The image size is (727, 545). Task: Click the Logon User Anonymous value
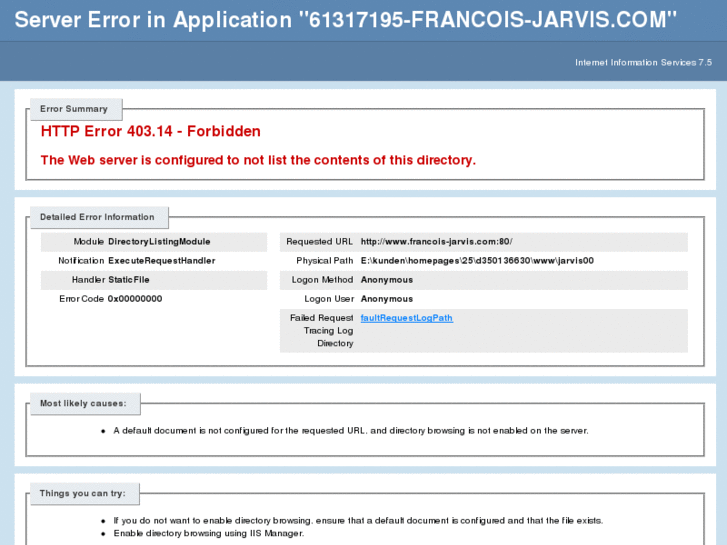pos(387,299)
